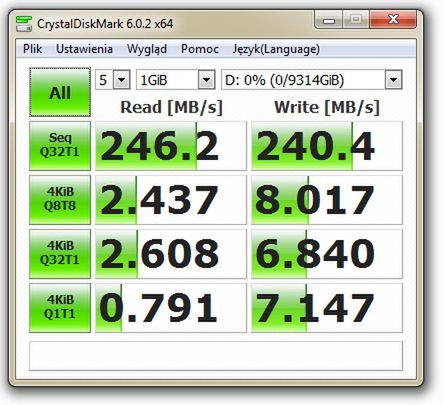This screenshot has height=405, width=443.
Task: Minimize the CrystalDiskMark window
Action: coord(329,20)
